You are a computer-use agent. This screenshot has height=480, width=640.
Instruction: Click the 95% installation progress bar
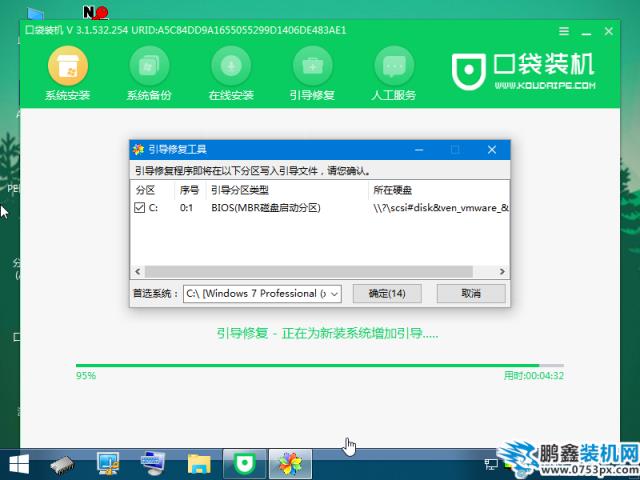(320, 365)
